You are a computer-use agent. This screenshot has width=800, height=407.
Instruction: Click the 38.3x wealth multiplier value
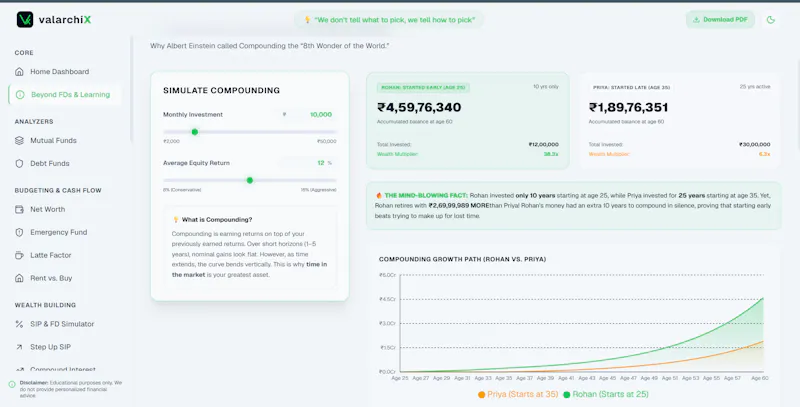[x=551, y=154]
